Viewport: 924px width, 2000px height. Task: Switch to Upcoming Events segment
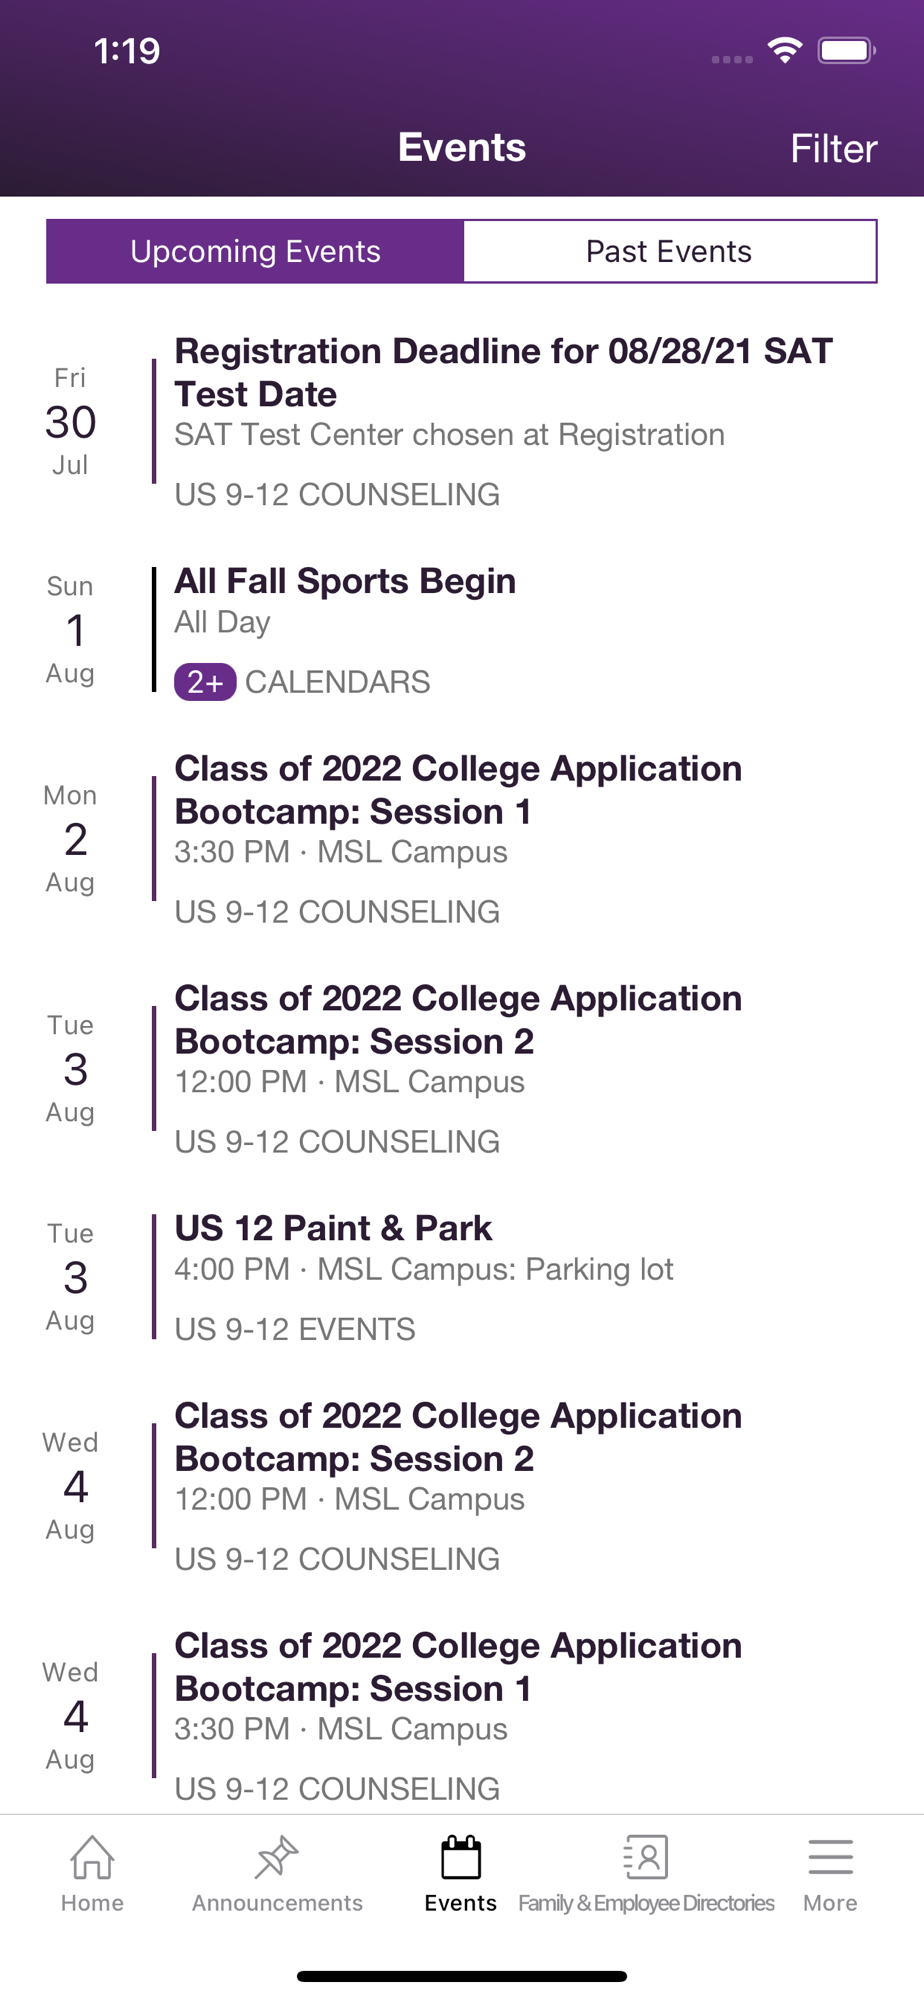tap(255, 252)
